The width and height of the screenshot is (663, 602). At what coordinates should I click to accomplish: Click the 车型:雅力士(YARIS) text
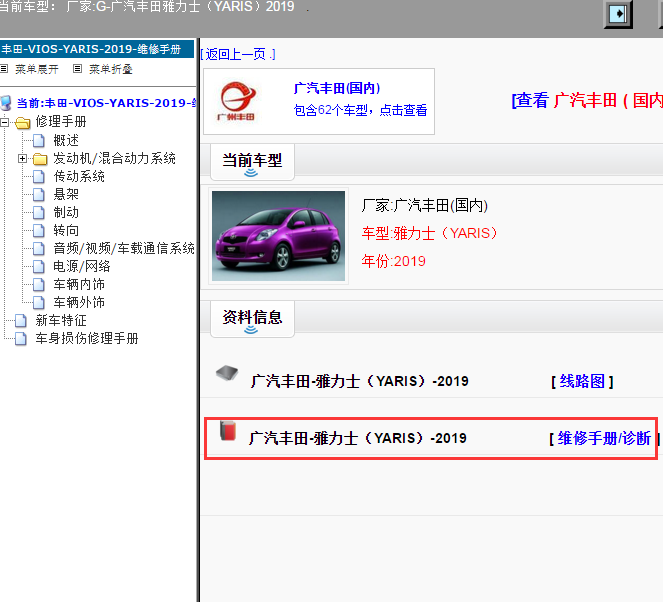430,233
